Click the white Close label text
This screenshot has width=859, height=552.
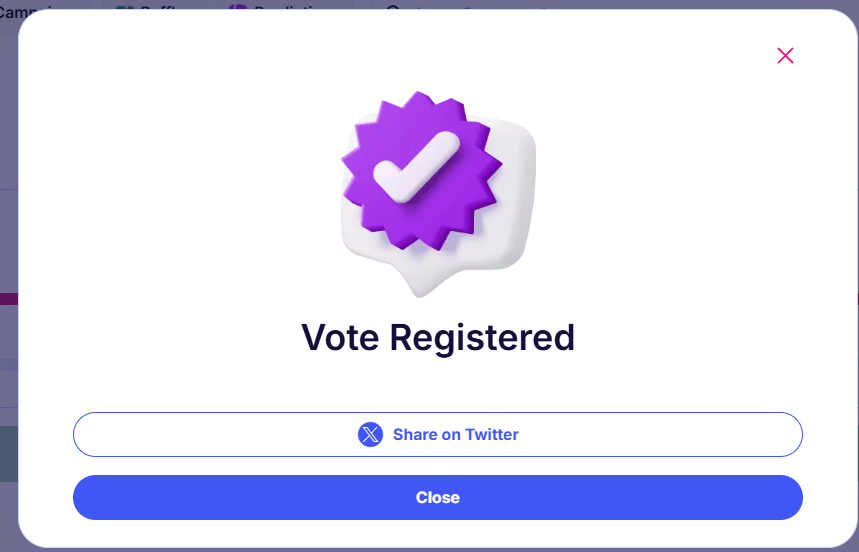pyautogui.click(x=438, y=497)
